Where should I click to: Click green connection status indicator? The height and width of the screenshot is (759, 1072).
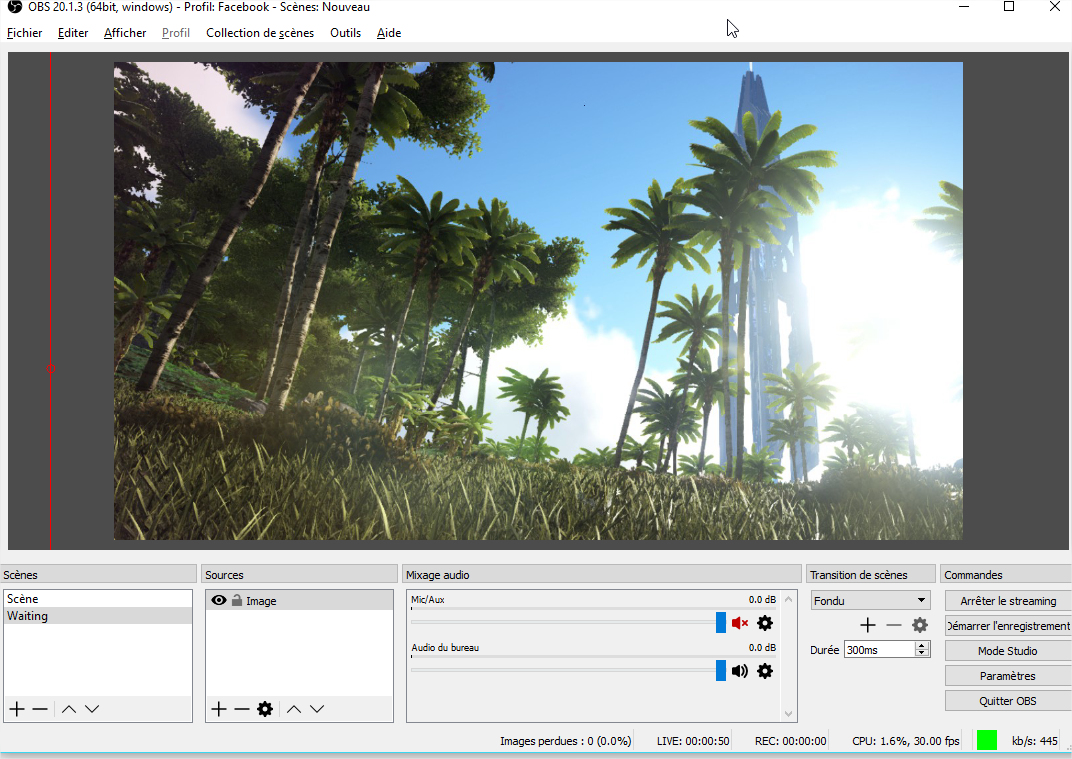(987, 741)
